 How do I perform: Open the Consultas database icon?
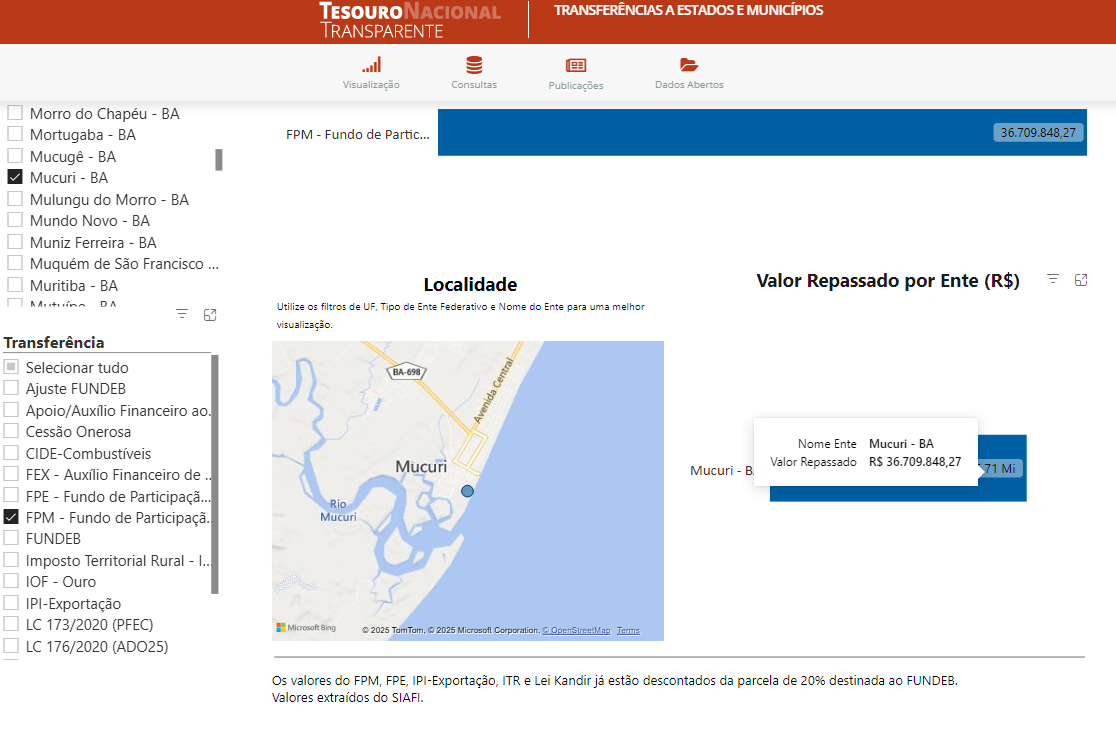[x=474, y=65]
